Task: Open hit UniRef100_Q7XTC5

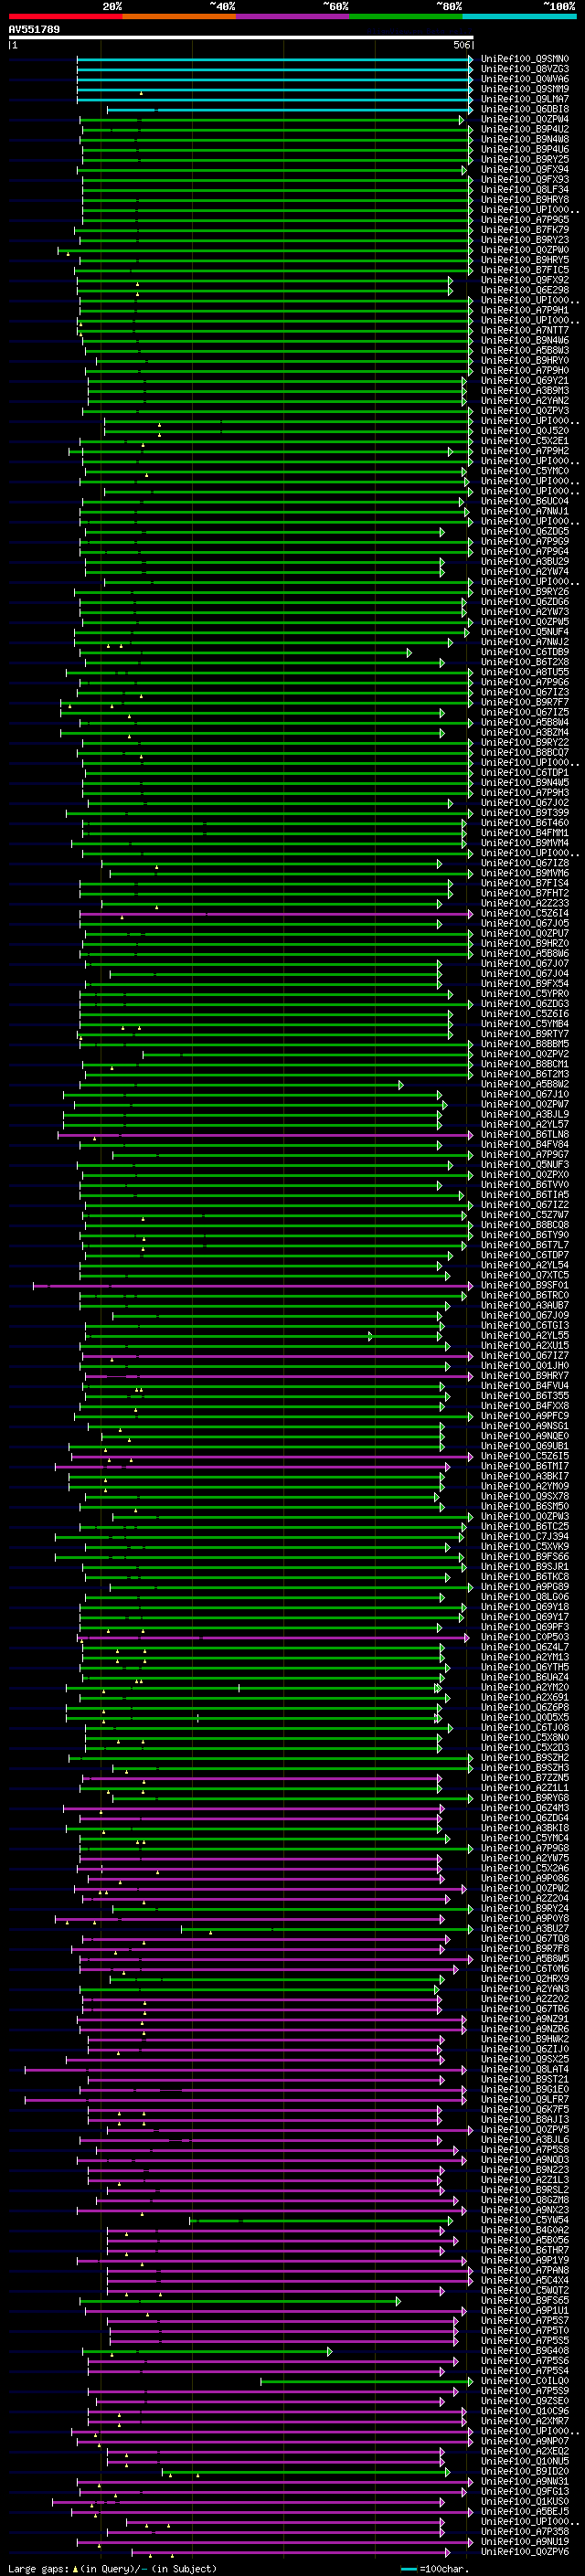Action: 524,1275
